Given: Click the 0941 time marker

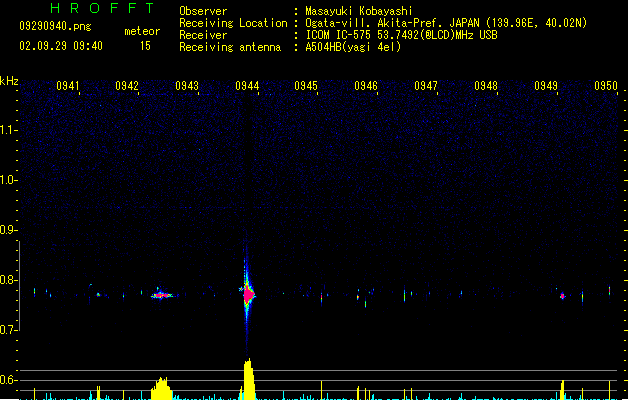Looking at the screenshot, I should [x=68, y=86].
